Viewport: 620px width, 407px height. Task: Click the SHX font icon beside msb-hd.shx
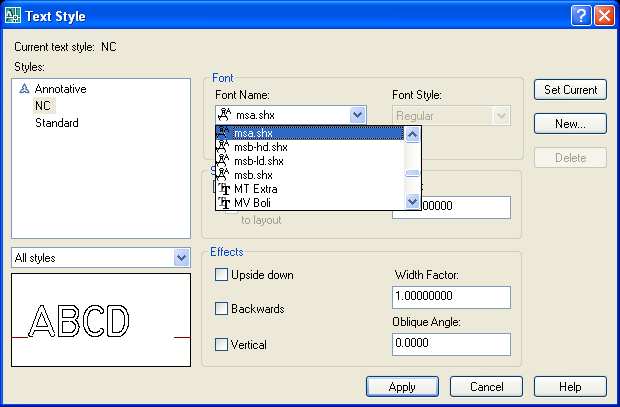(x=223, y=146)
